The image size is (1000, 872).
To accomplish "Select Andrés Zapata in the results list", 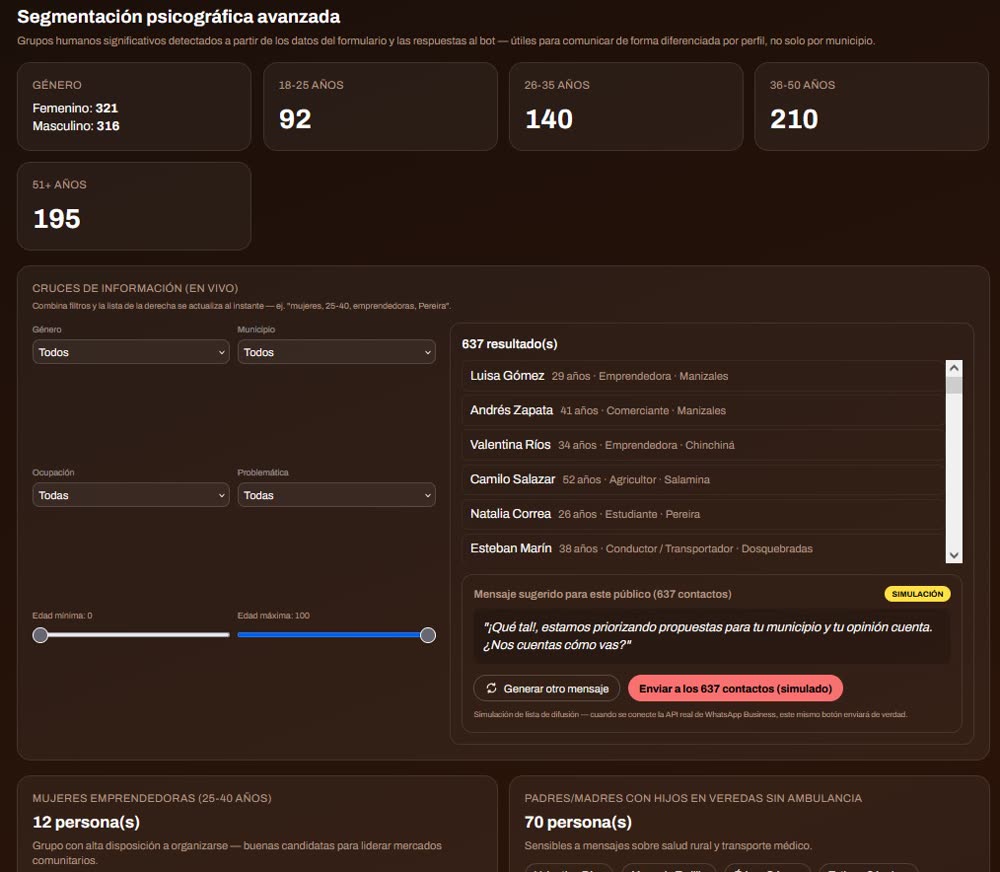I will [703, 410].
